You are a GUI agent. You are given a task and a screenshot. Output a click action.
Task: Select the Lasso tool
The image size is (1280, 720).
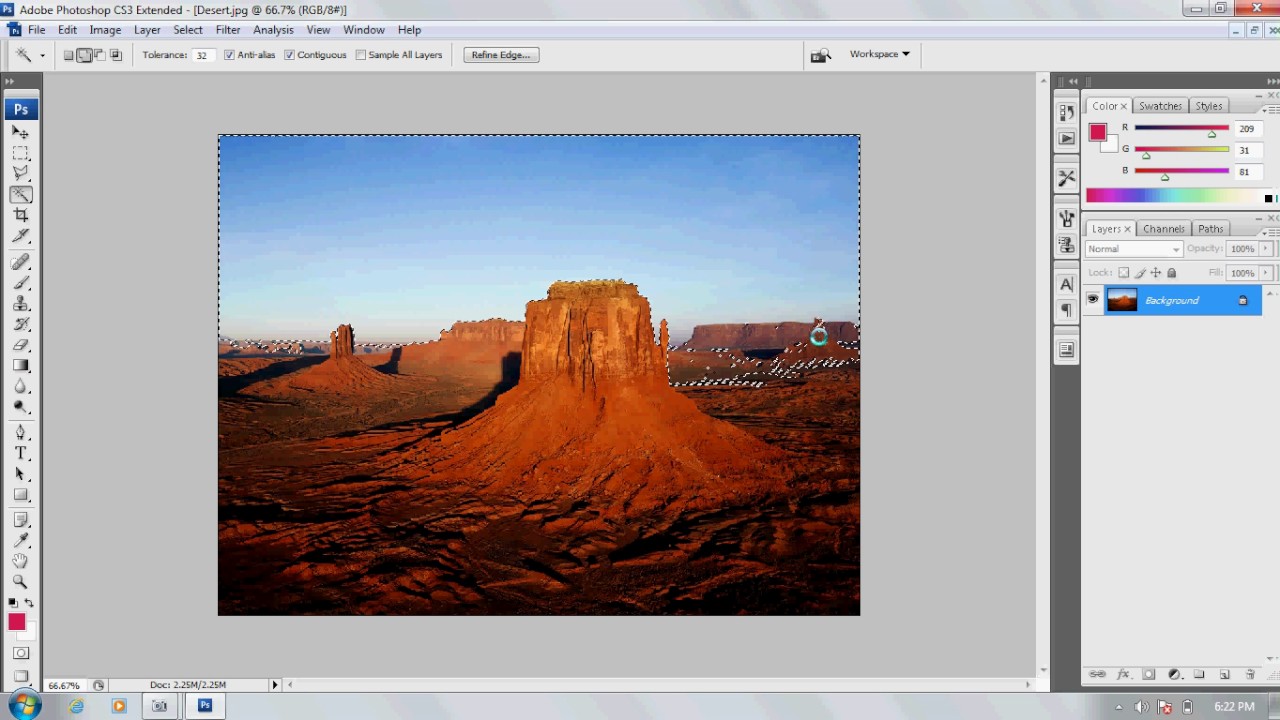pyautogui.click(x=21, y=174)
